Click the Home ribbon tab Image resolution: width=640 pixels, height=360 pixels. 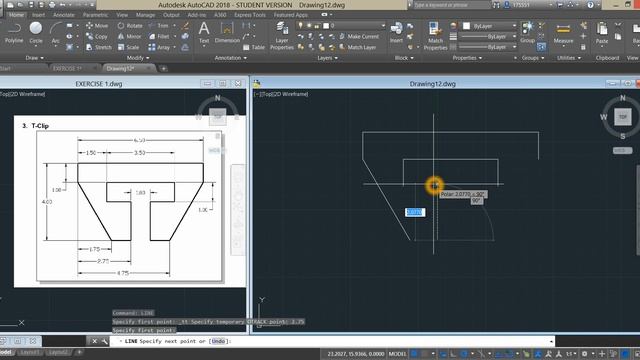(x=16, y=15)
